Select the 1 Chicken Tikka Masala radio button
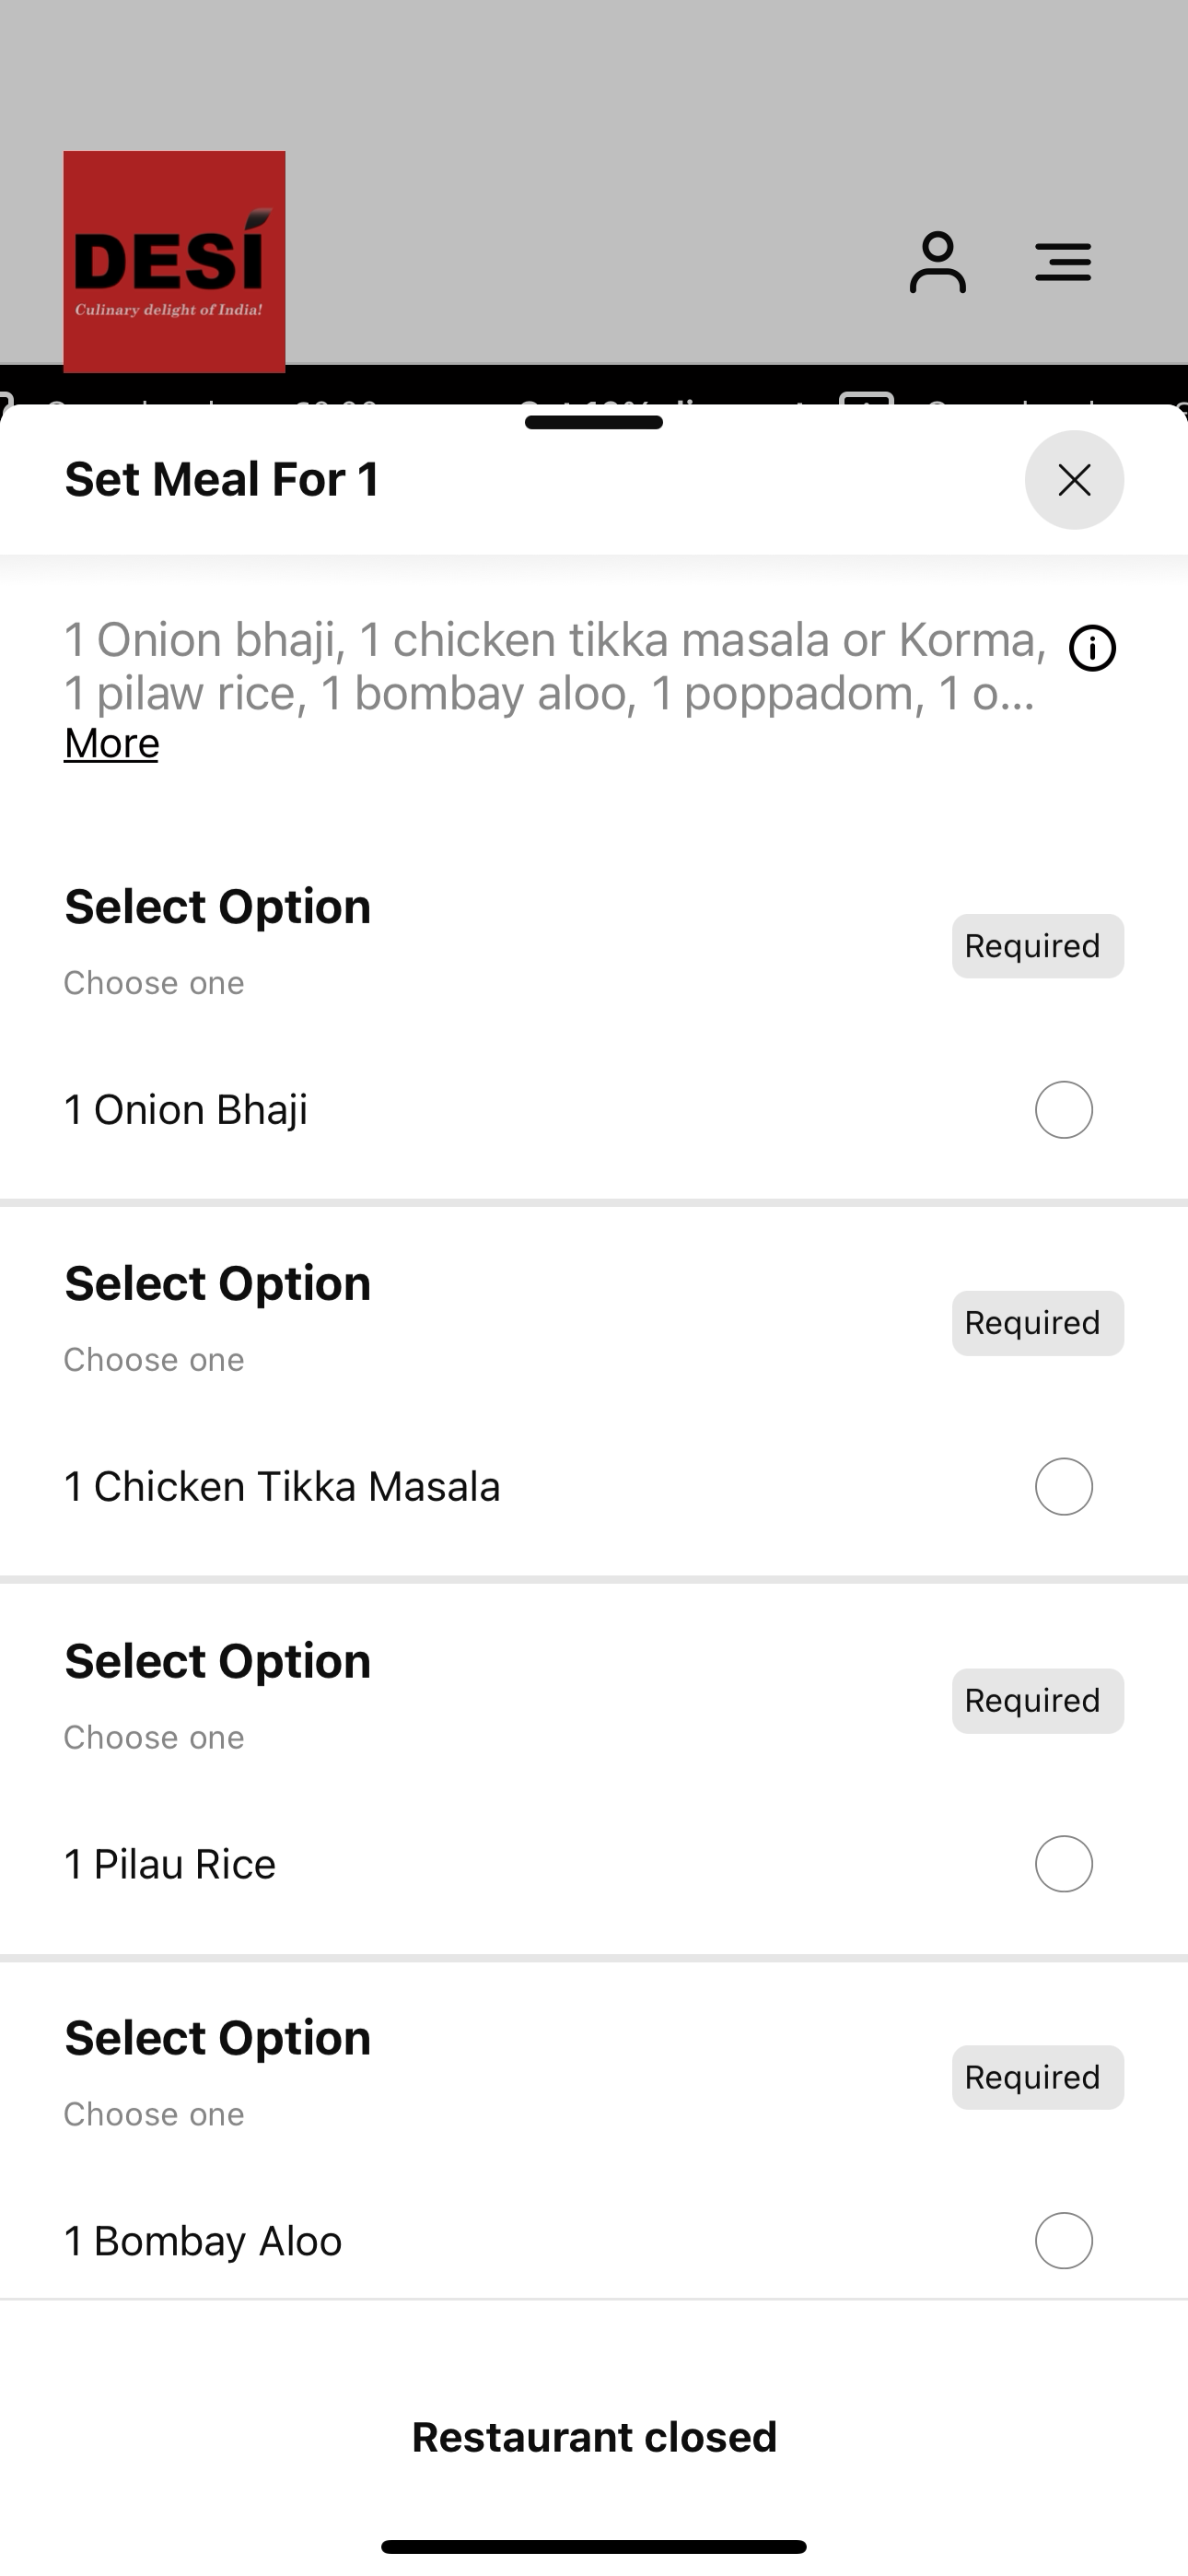The height and width of the screenshot is (2576, 1188). [1063, 1487]
